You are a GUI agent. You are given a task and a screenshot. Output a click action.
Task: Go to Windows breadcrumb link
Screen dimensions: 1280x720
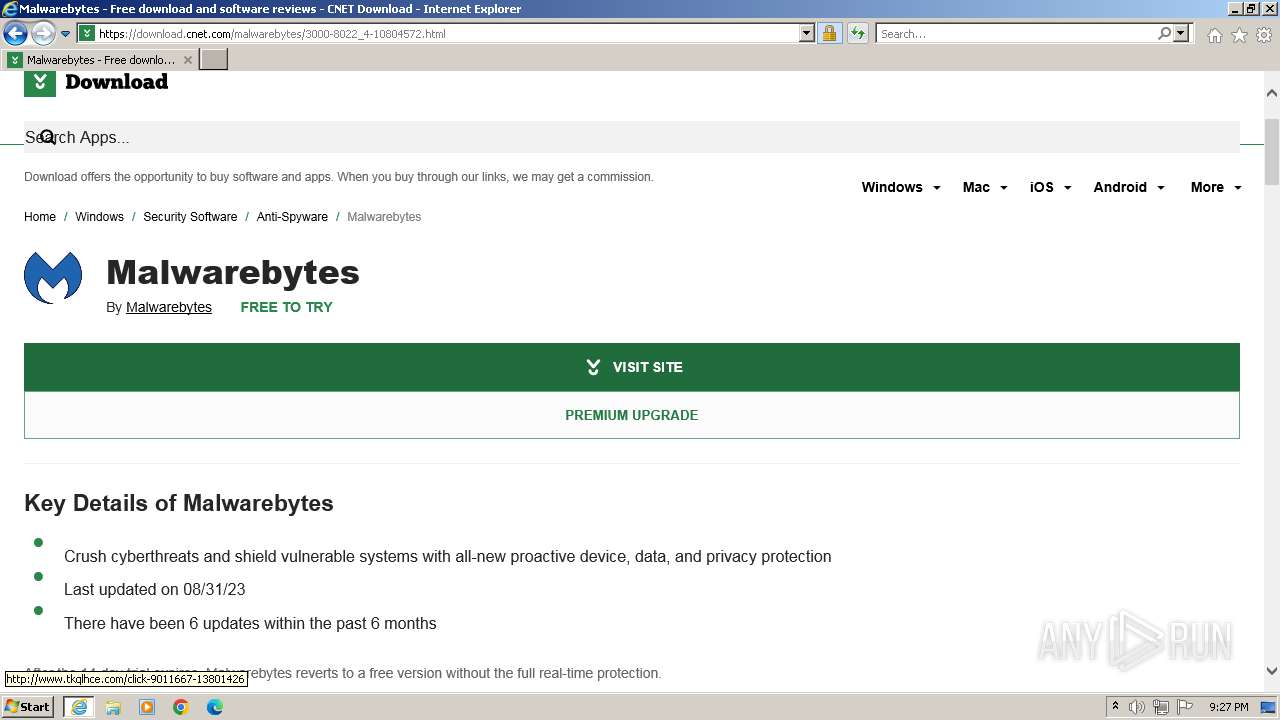pos(99,217)
